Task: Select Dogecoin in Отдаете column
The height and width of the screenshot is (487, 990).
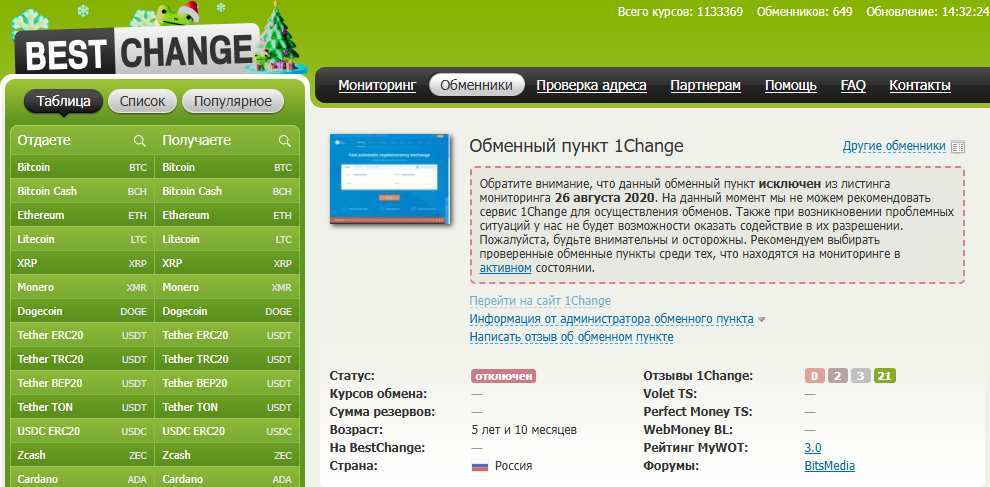Action: coord(82,311)
